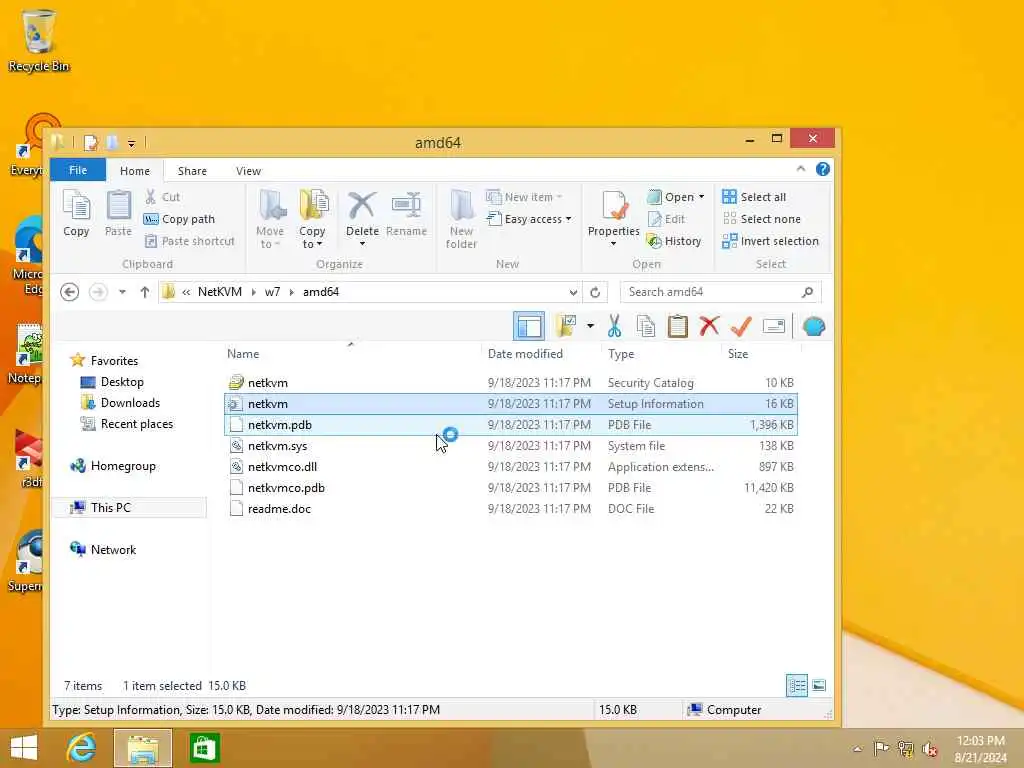
Task: Expand the Open dropdown arrow in the ribbon
Action: [x=702, y=197]
